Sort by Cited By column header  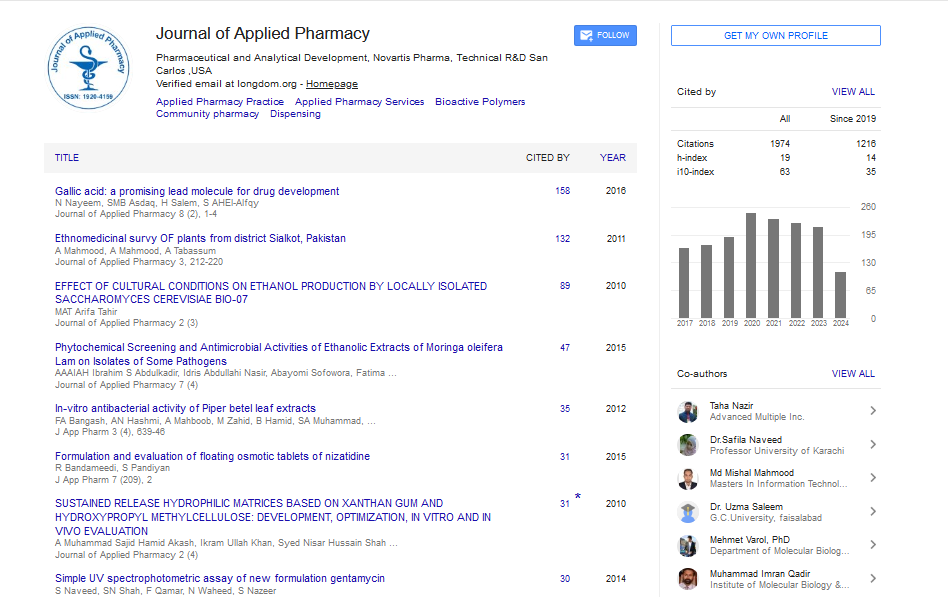(548, 158)
